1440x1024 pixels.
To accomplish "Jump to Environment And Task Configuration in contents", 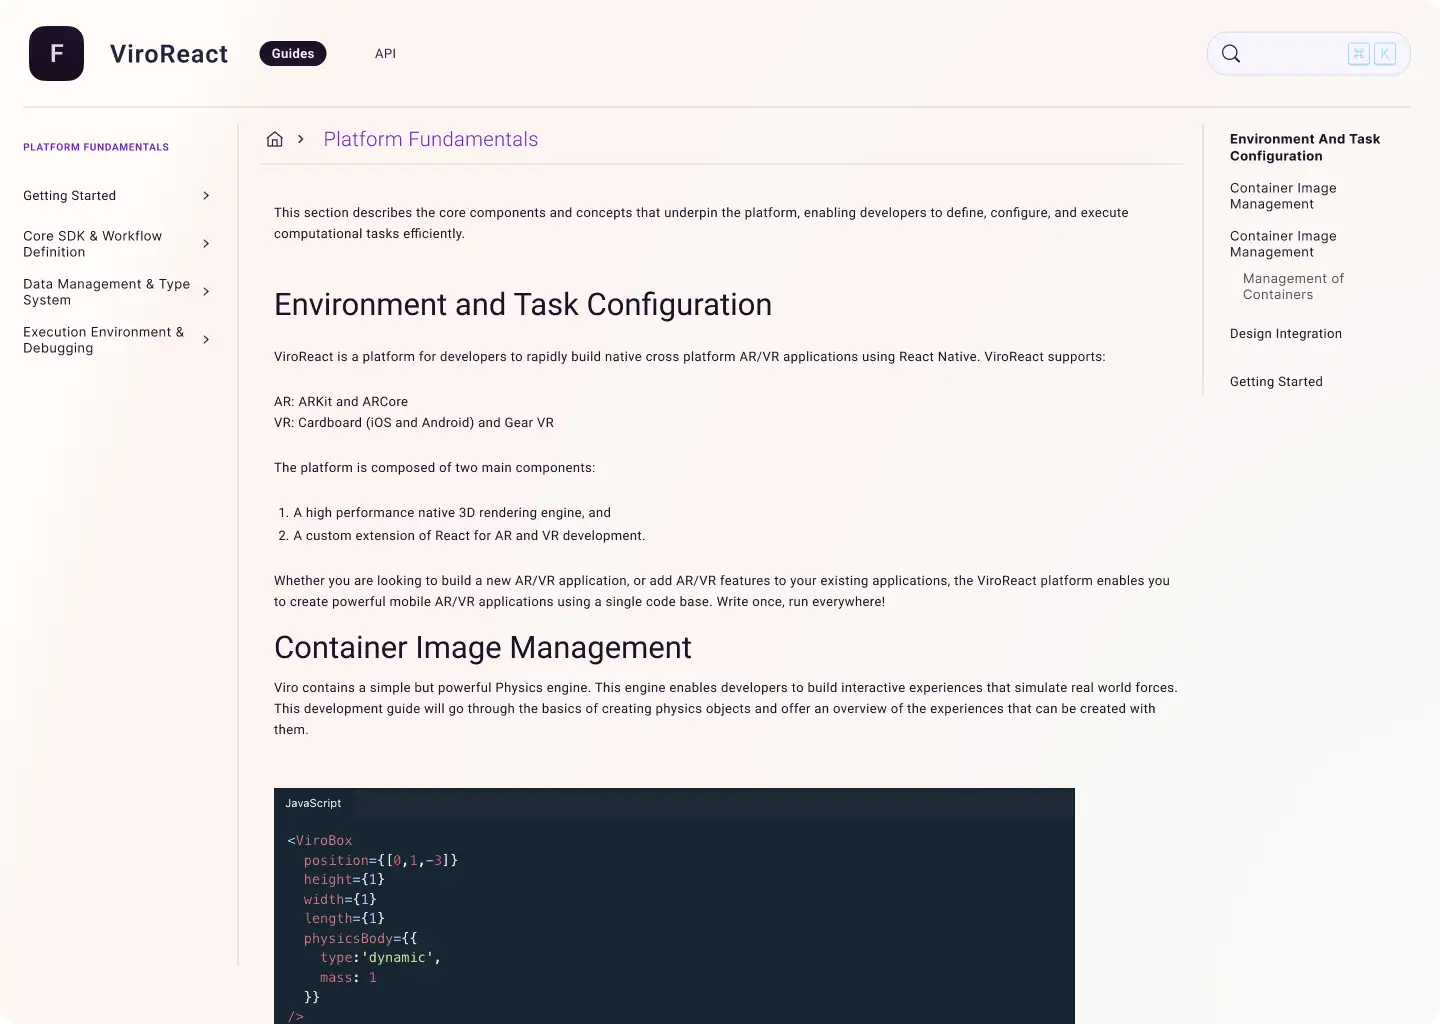I will pyautogui.click(x=1305, y=147).
